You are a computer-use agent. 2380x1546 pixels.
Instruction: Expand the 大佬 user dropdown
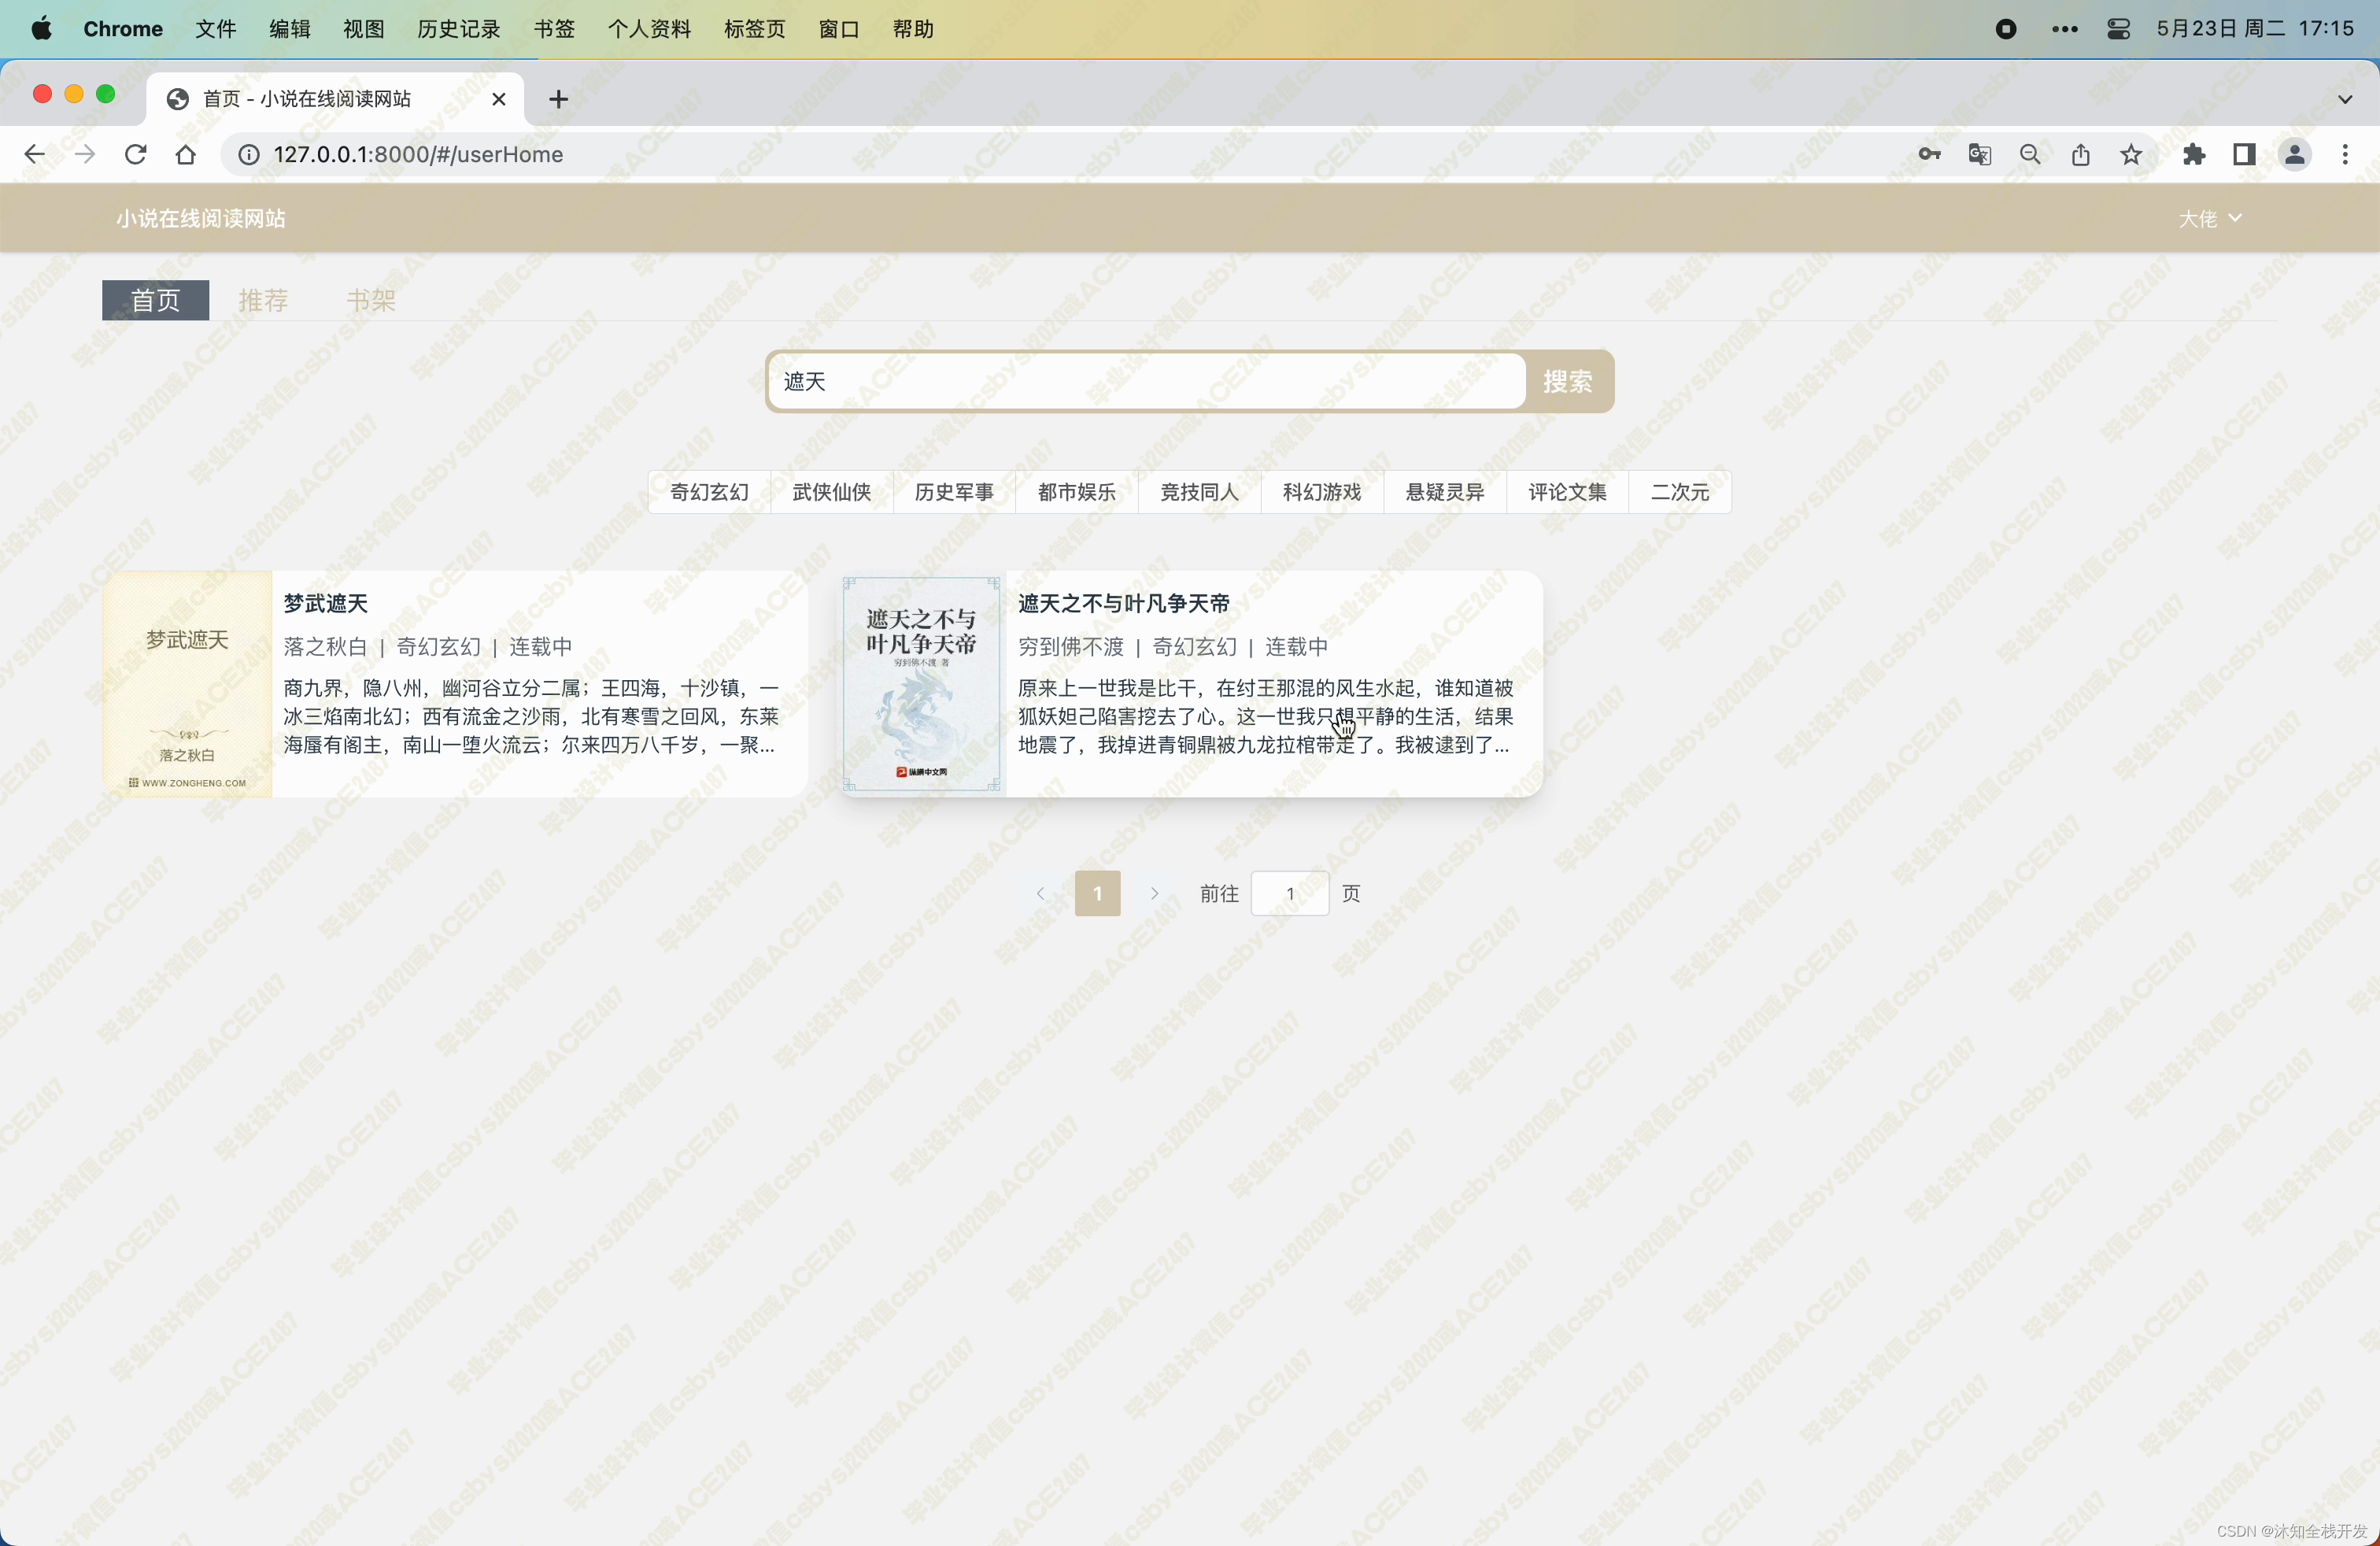pos(2209,218)
